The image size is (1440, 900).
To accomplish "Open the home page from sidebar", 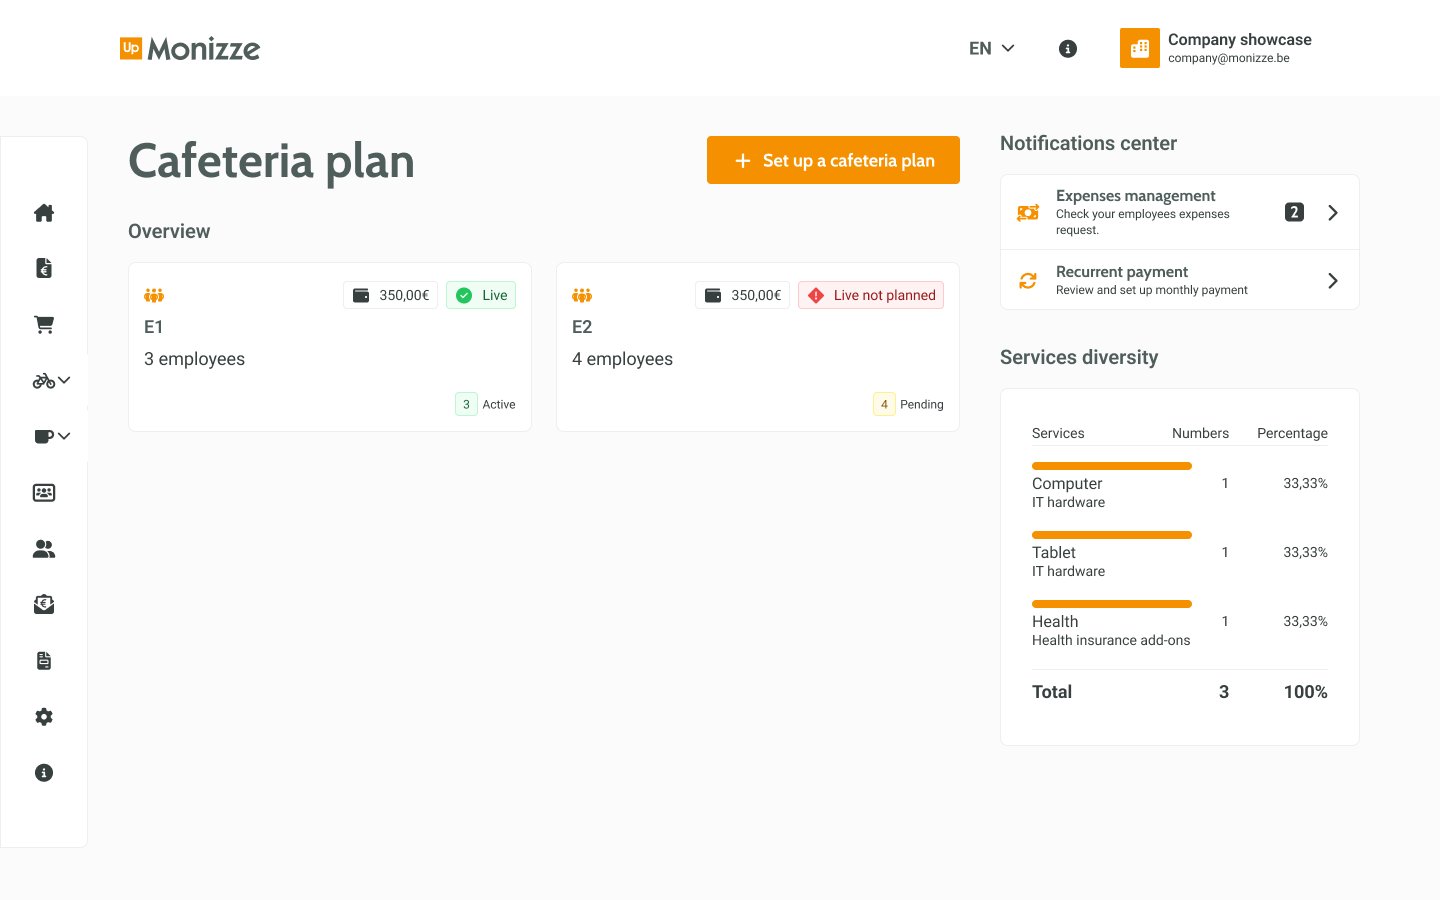I will click(x=44, y=213).
